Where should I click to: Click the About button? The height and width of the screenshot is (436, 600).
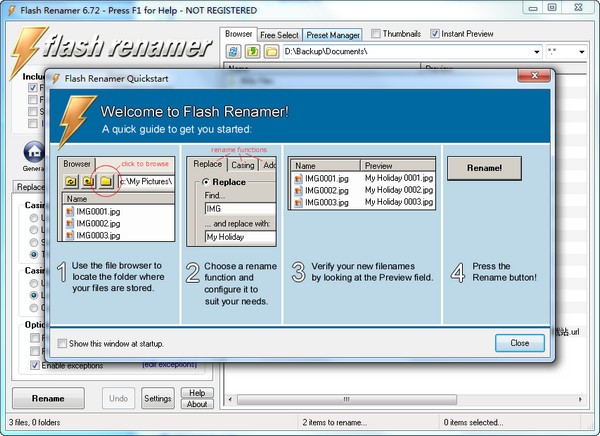point(197,404)
